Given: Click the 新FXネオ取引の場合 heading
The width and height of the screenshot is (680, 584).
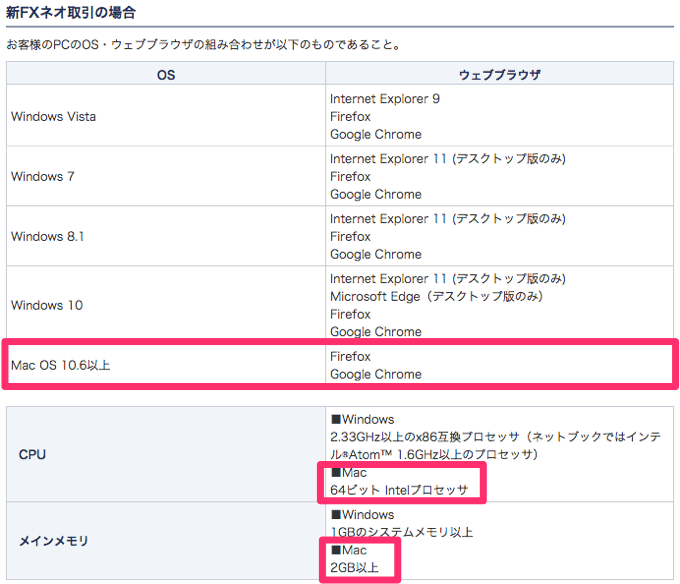Looking at the screenshot, I should click(x=71, y=14).
